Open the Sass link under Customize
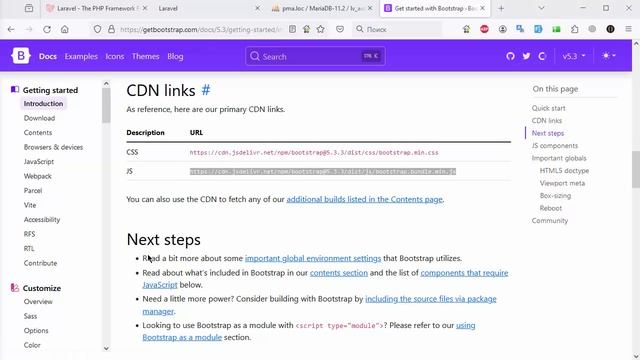Screen dimensions: 640x360 pos(30,316)
